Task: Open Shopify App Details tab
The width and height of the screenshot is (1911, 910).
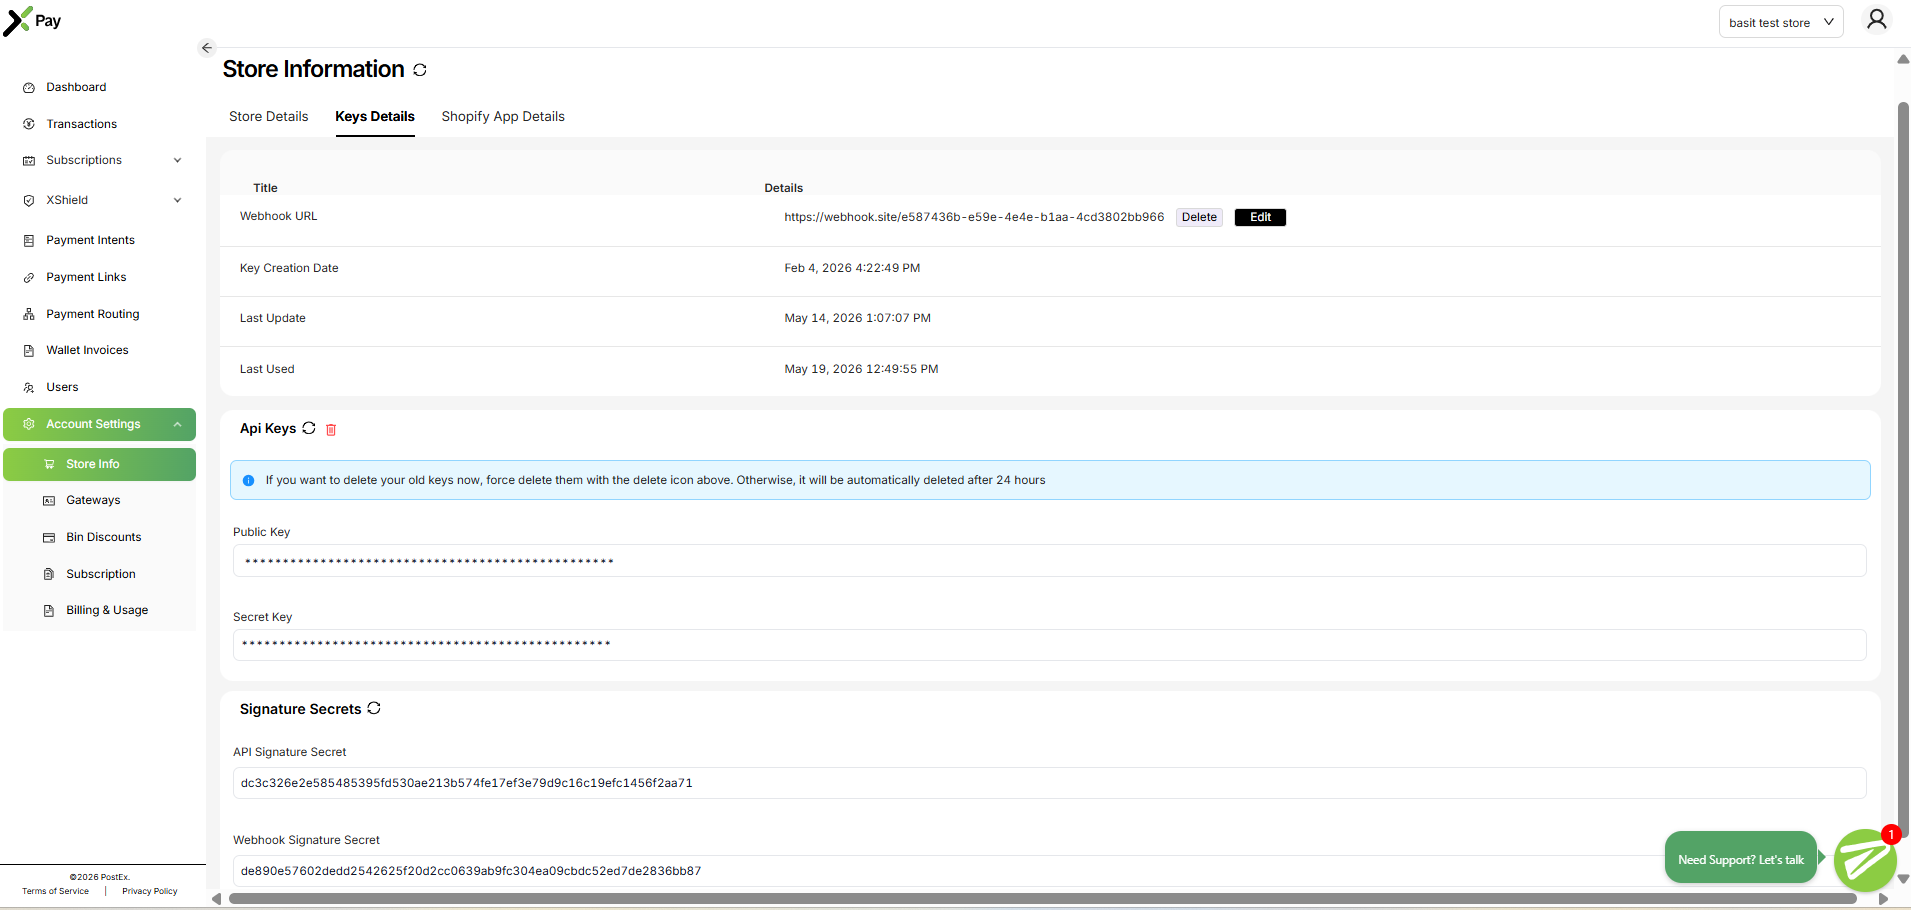Action: [503, 116]
